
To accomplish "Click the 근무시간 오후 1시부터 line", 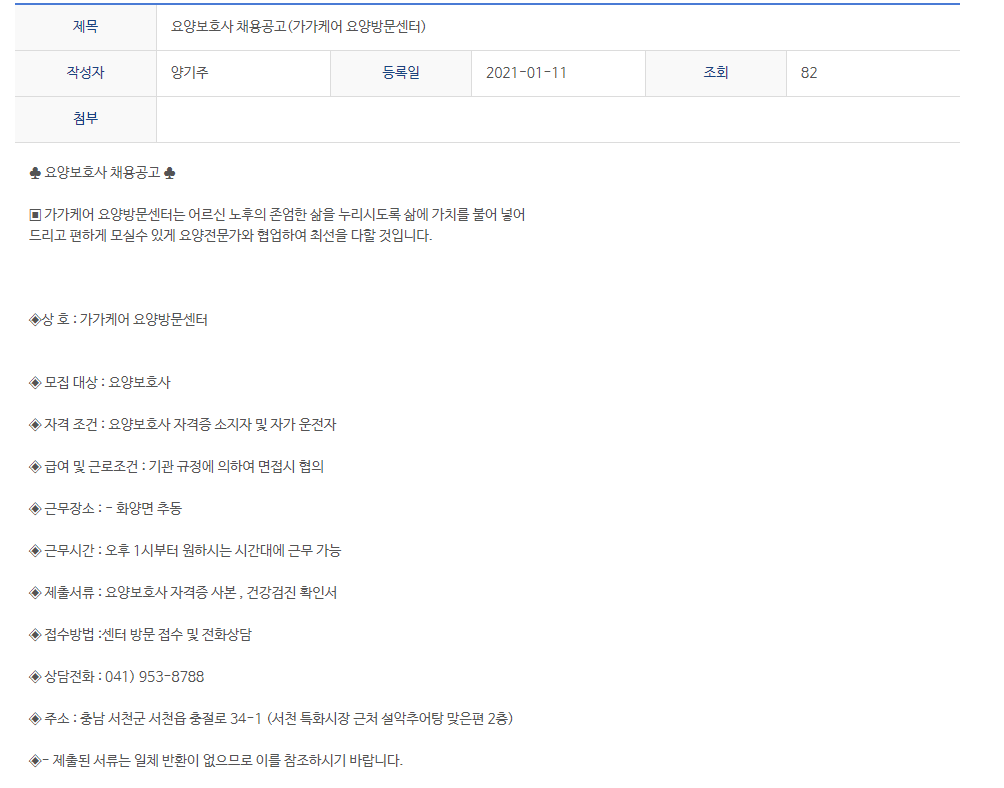I will (x=185, y=551).
